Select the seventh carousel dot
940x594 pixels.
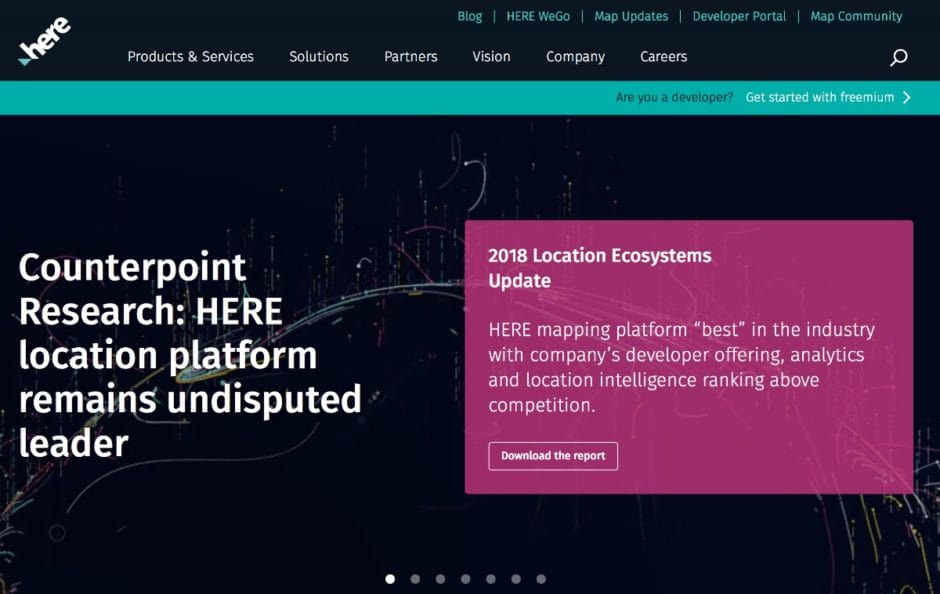[x=541, y=579]
